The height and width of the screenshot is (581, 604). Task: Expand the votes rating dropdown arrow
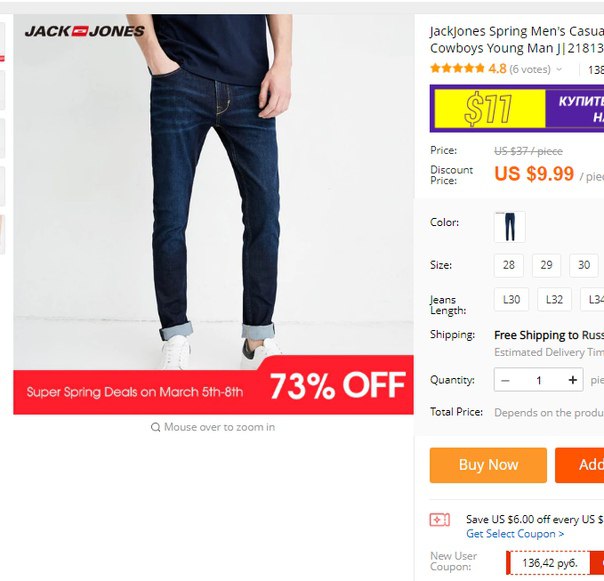559,69
